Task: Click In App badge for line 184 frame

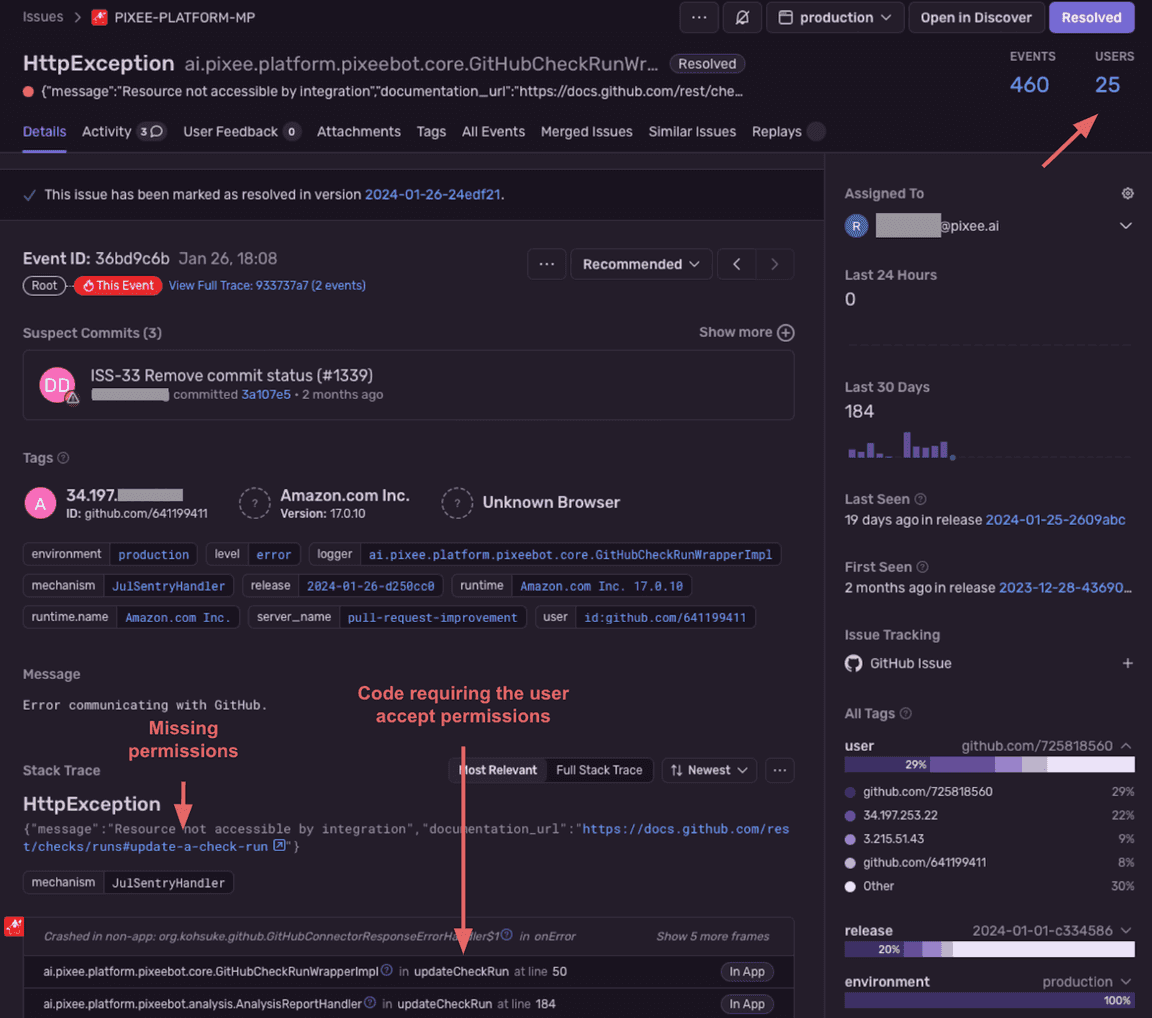Action: [x=746, y=1004]
